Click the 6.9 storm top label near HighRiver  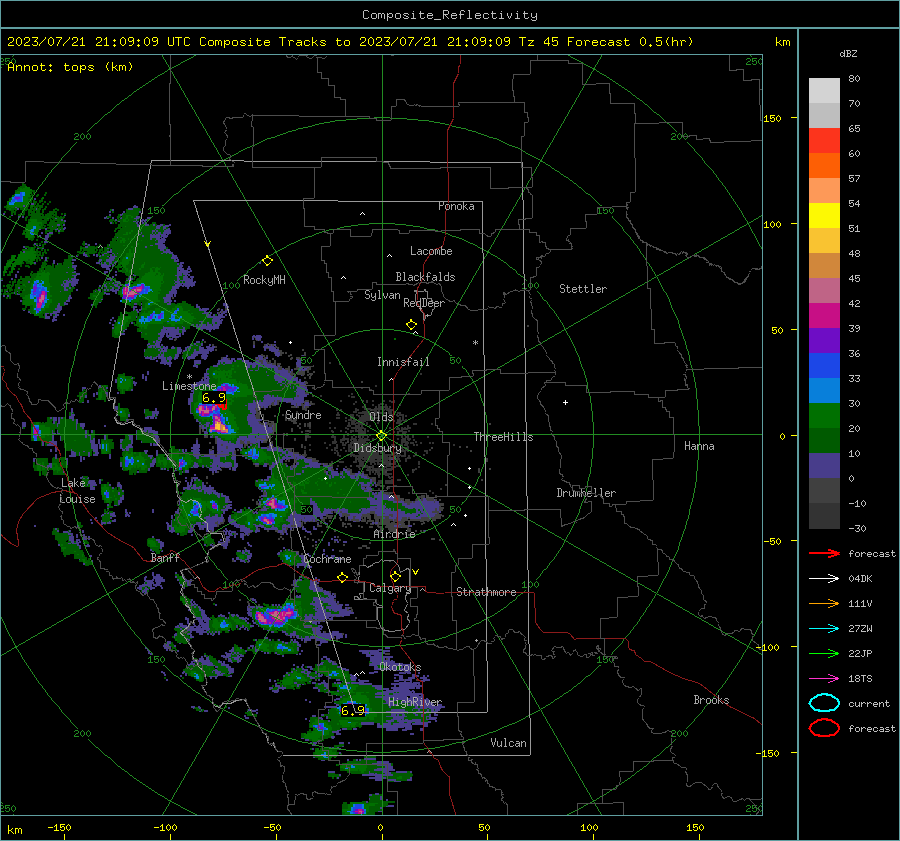(352, 710)
